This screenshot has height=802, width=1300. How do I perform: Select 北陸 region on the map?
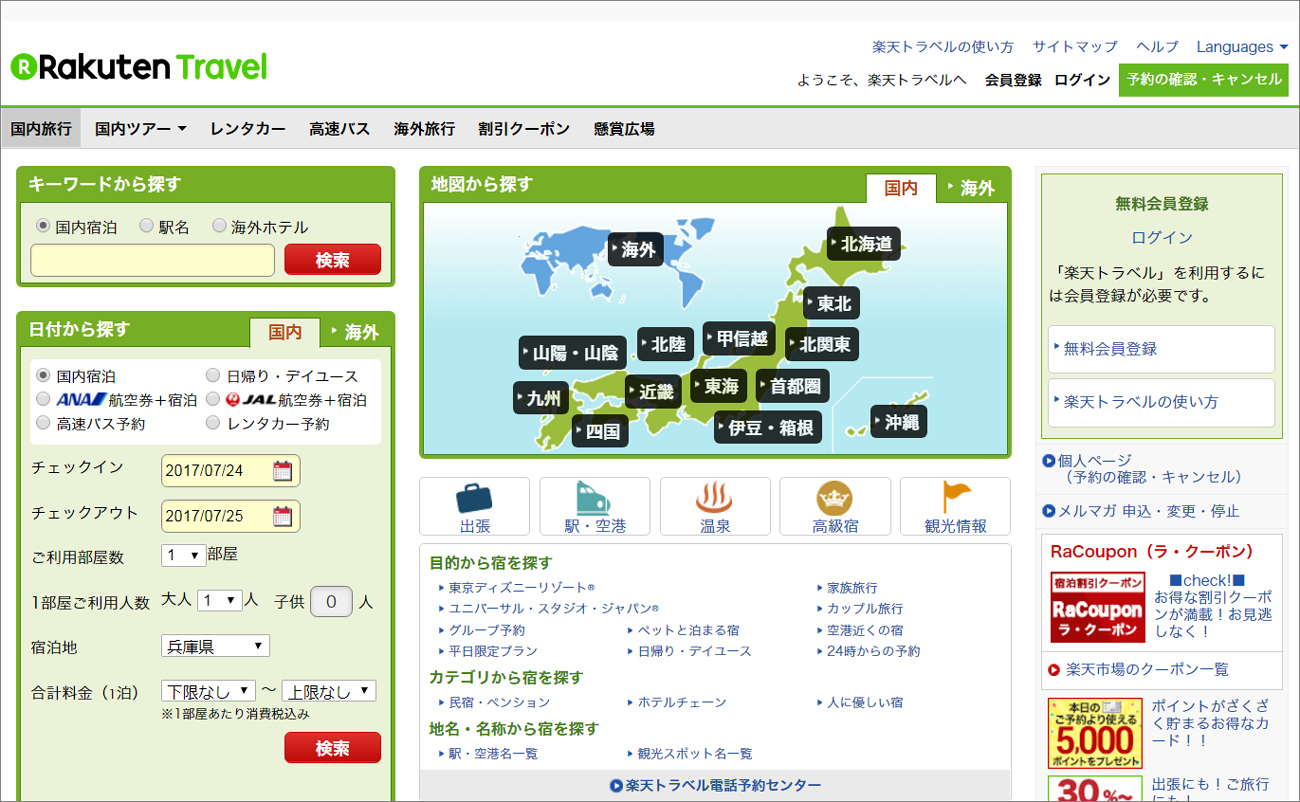[666, 344]
